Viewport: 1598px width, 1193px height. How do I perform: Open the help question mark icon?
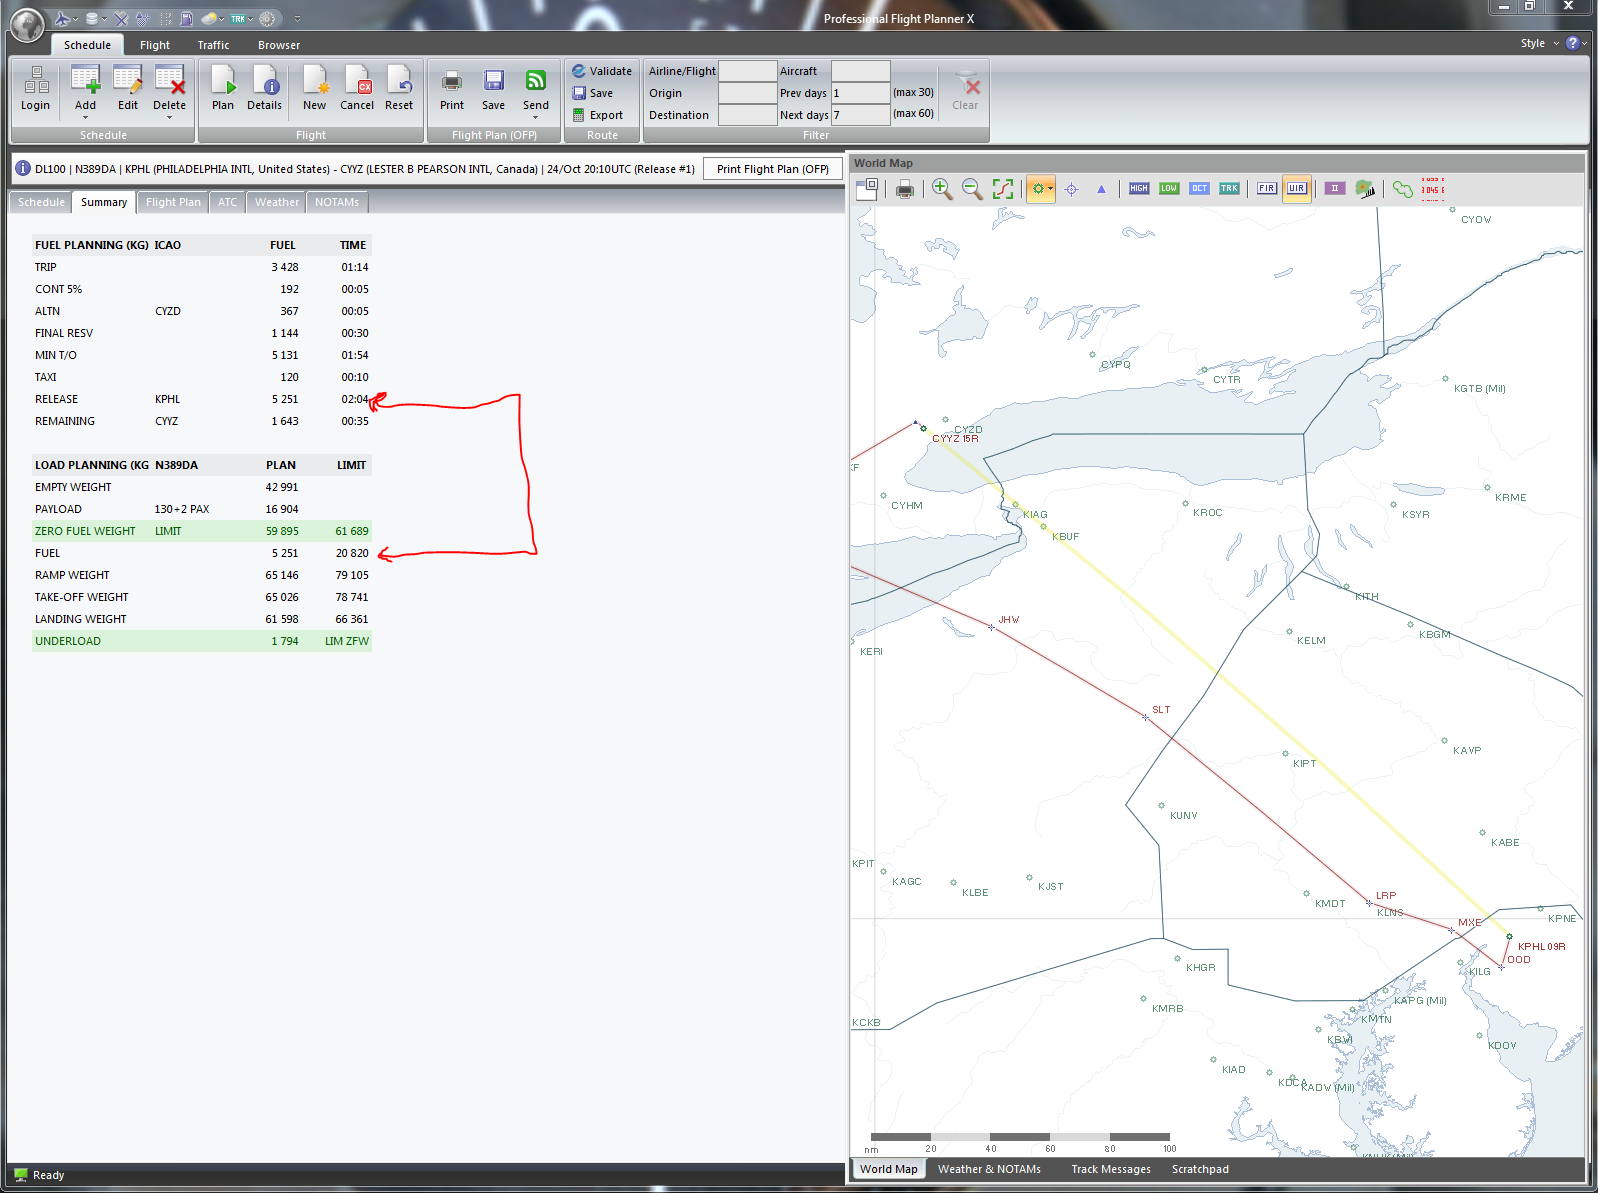(1573, 43)
